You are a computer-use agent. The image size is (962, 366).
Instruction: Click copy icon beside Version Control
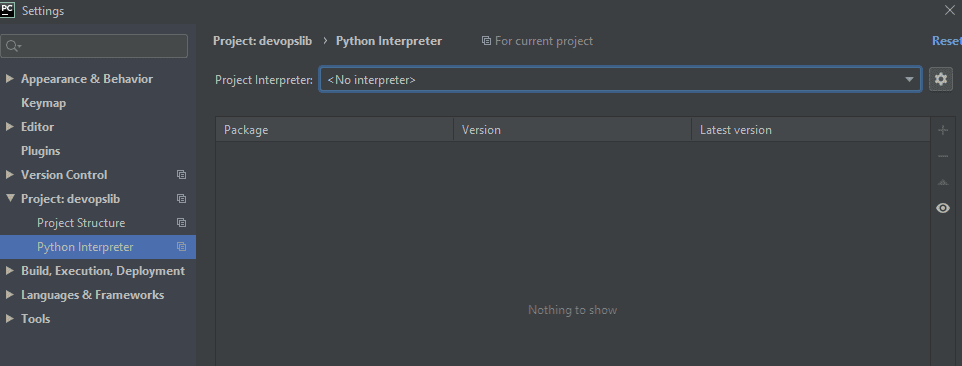pyautogui.click(x=181, y=175)
